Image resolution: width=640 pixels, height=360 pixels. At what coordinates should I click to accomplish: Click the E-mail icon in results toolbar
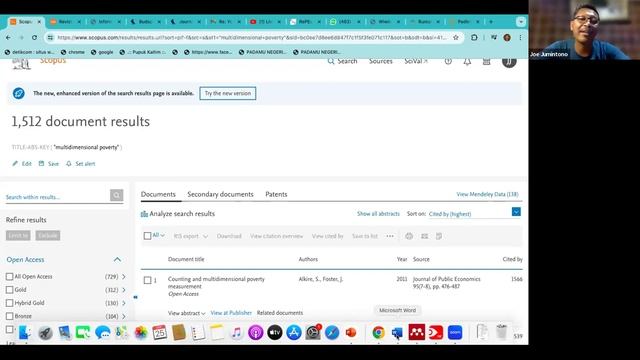pyautogui.click(x=424, y=236)
